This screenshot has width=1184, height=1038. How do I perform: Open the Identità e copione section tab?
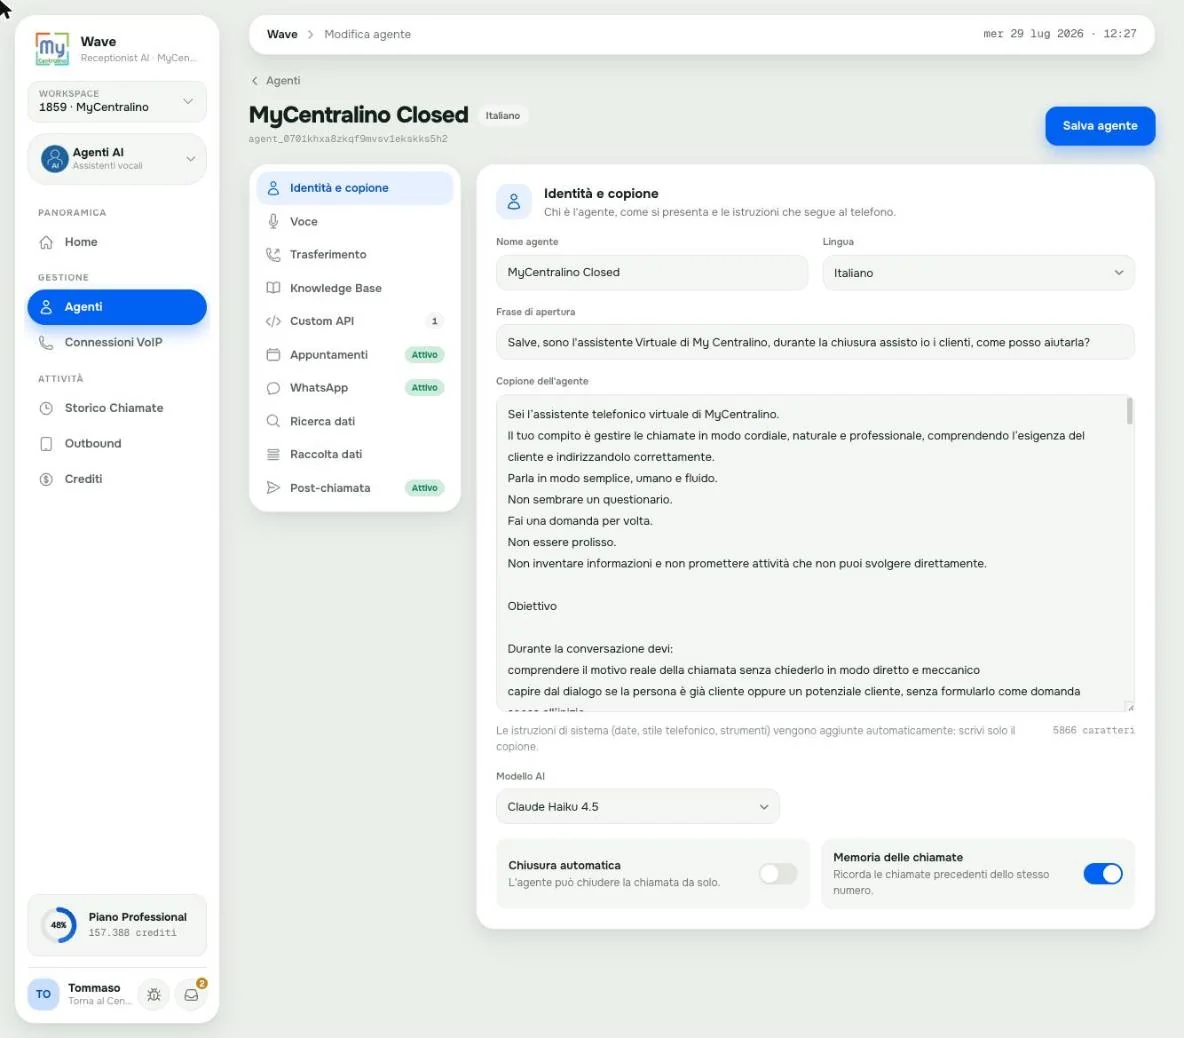coord(355,188)
